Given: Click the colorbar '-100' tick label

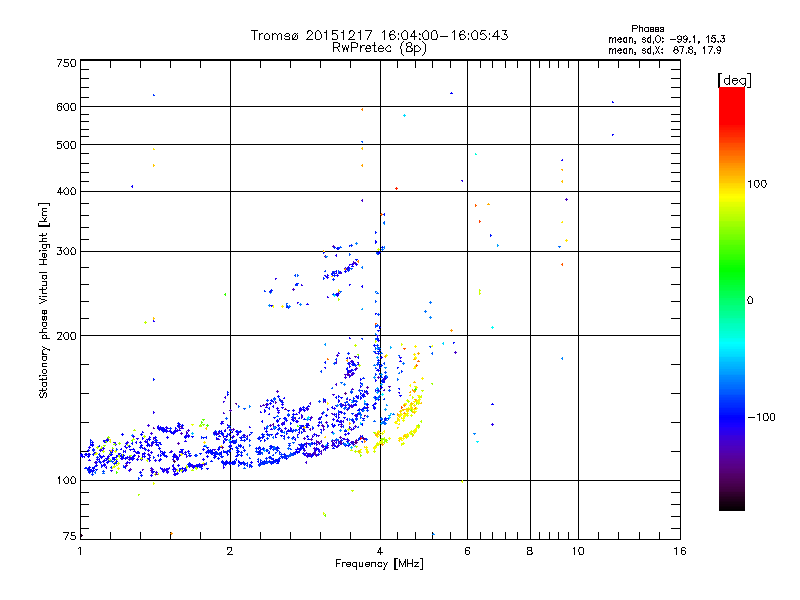Looking at the screenshot, I should [762, 417].
